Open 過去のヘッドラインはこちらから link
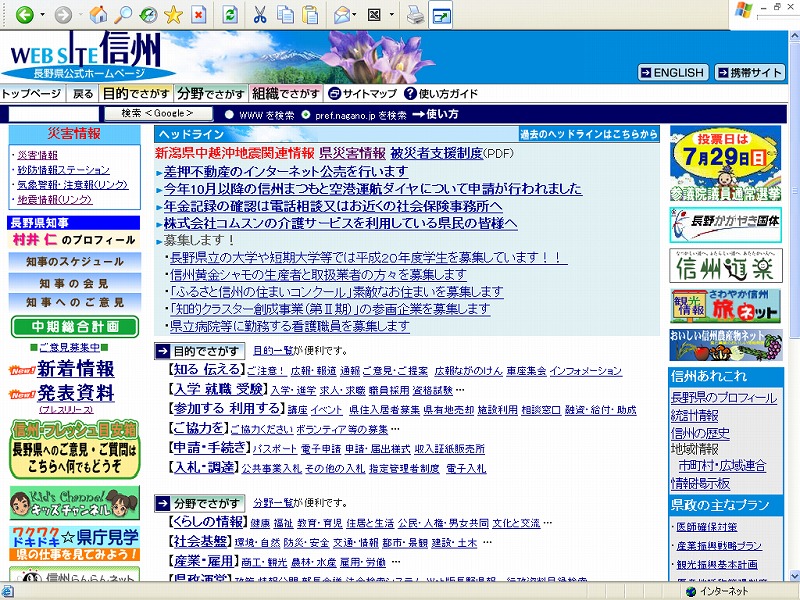This screenshot has width=800, height=600. click(588, 134)
